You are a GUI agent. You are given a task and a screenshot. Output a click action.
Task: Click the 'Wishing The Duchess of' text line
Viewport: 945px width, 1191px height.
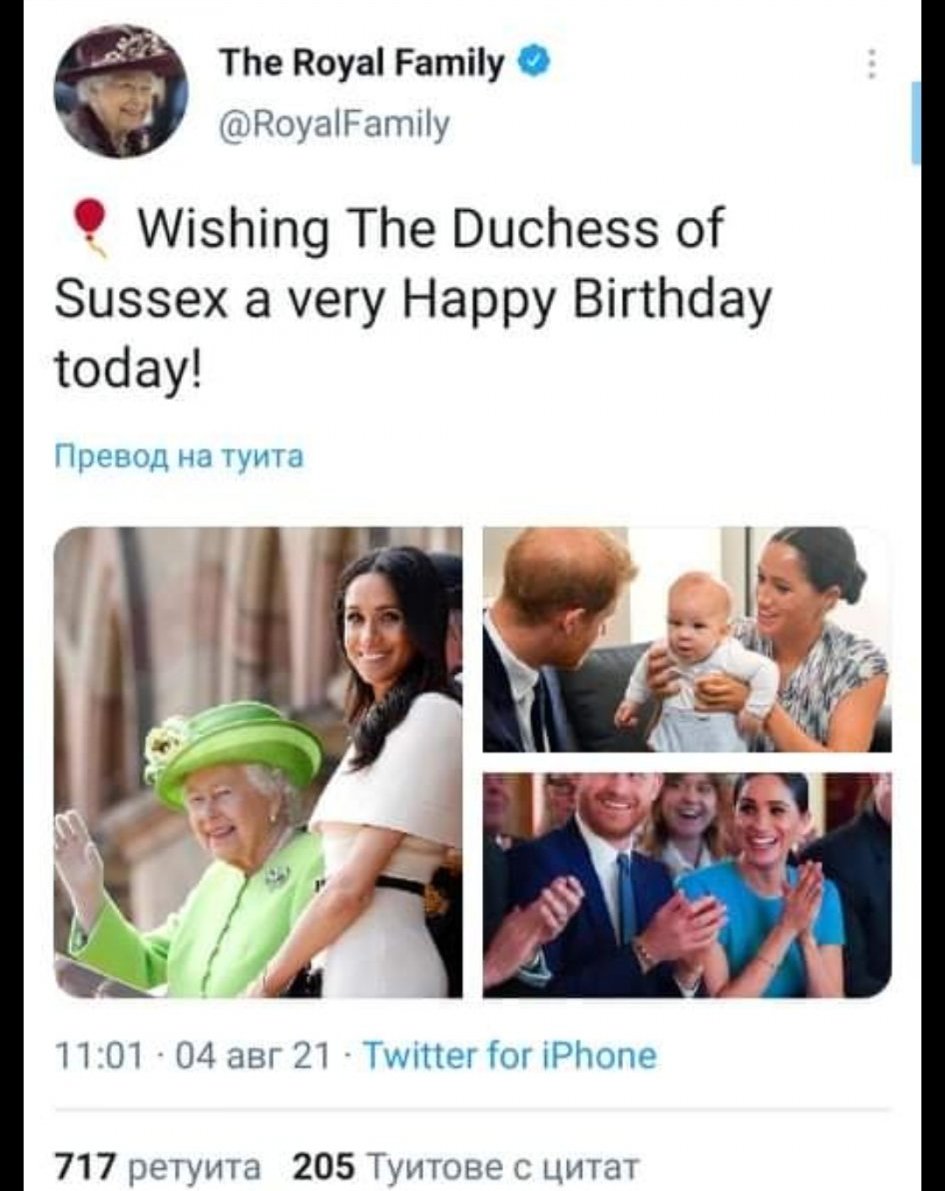[428, 230]
